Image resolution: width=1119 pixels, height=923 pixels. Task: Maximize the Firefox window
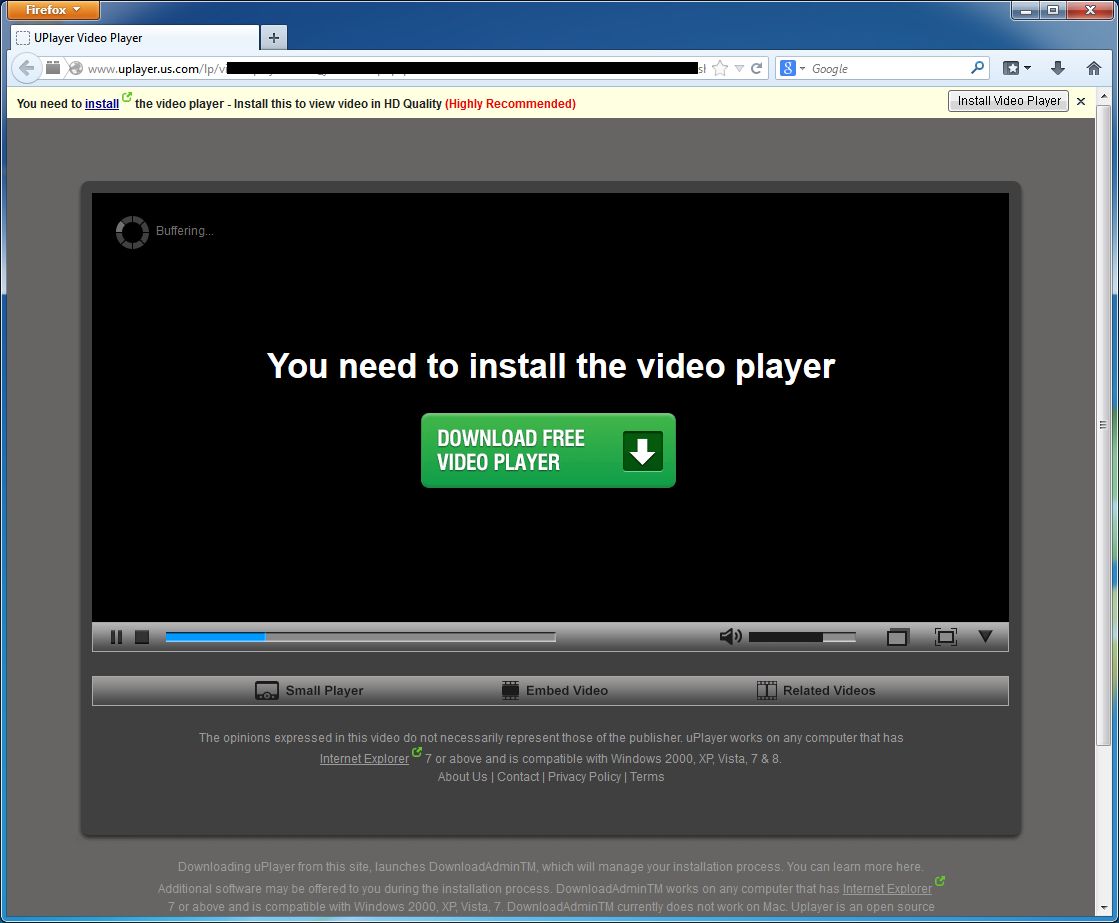pyautogui.click(x=1053, y=10)
